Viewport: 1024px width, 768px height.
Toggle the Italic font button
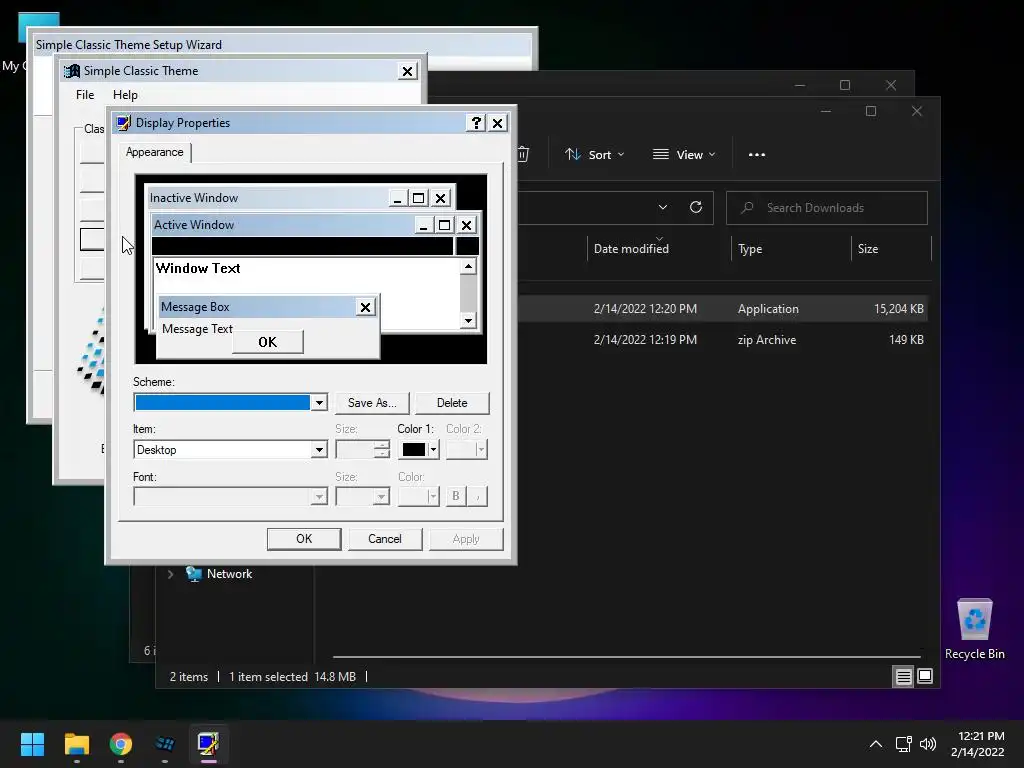pos(477,496)
